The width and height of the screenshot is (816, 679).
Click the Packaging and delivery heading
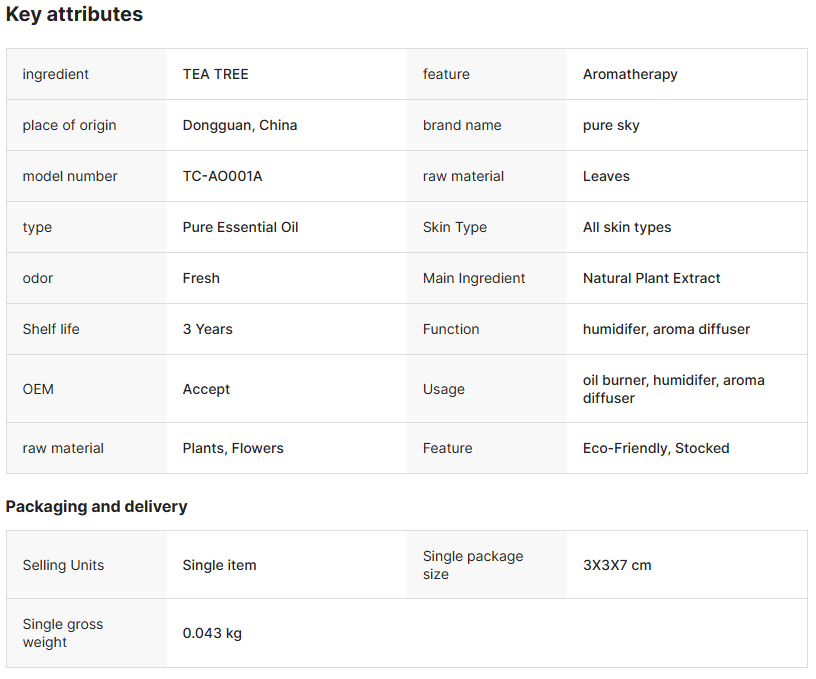(x=96, y=506)
